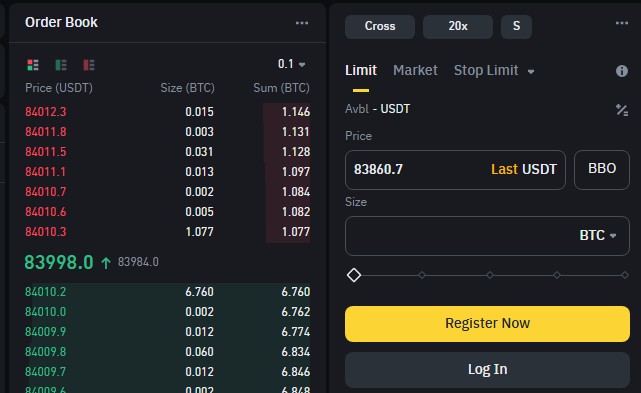
Task: Click sum 6.846 in the 84009.7 row
Action: 296,372
